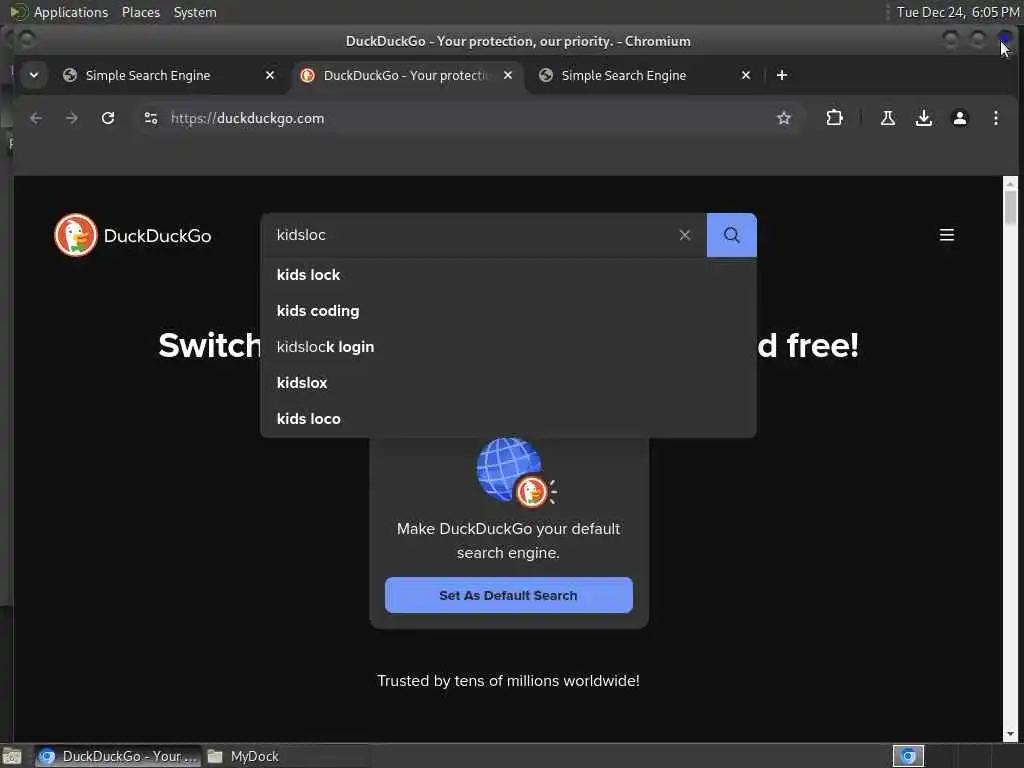The width and height of the screenshot is (1024, 768).
Task: Choose suggestion "kids coding"
Action: coord(508,311)
